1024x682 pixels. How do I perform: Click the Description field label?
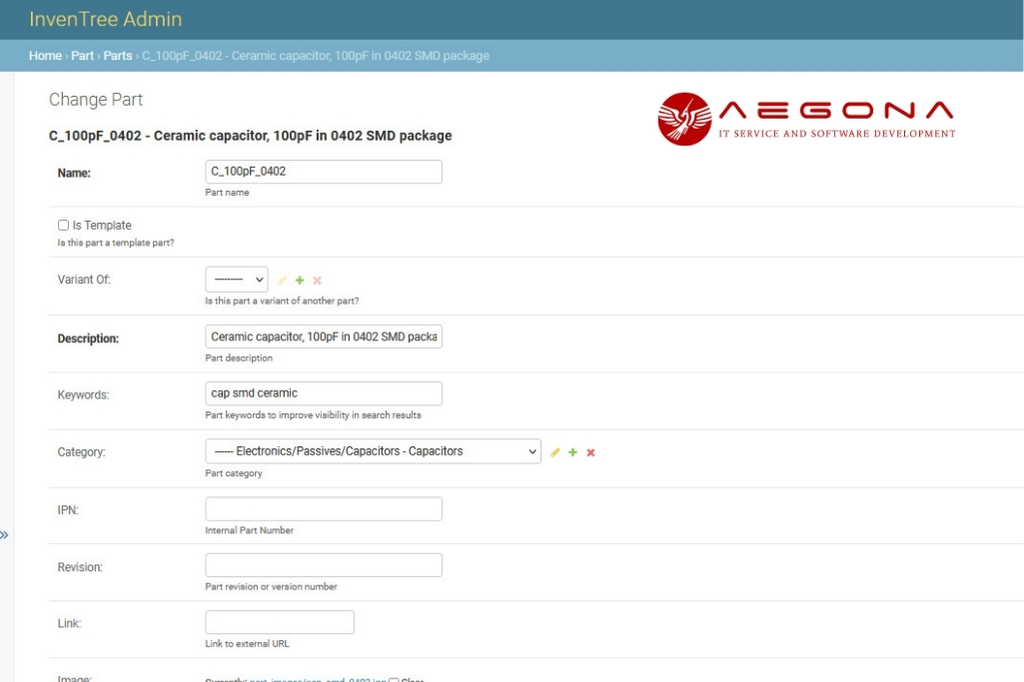(x=88, y=338)
